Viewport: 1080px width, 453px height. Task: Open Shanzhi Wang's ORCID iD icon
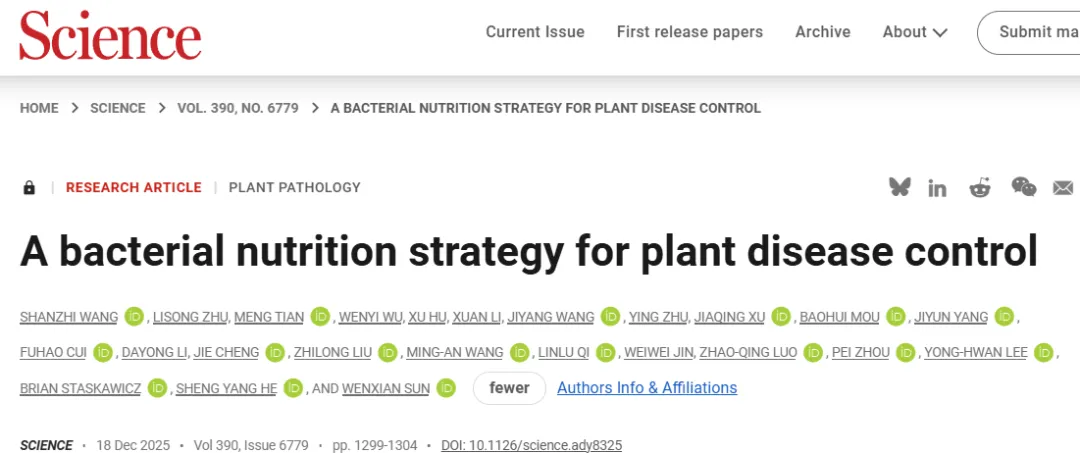(x=135, y=317)
